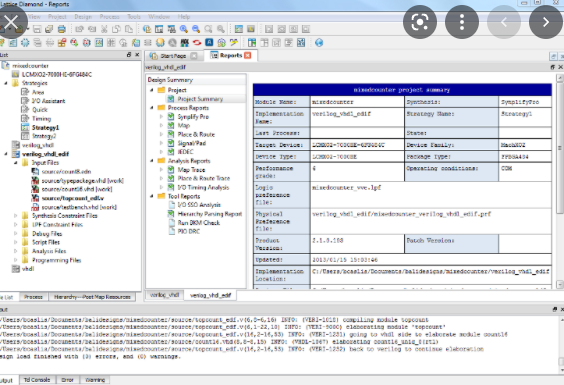The image size is (564, 385).
Task: Select Strategy1 in the file list
Action: coord(45,127)
